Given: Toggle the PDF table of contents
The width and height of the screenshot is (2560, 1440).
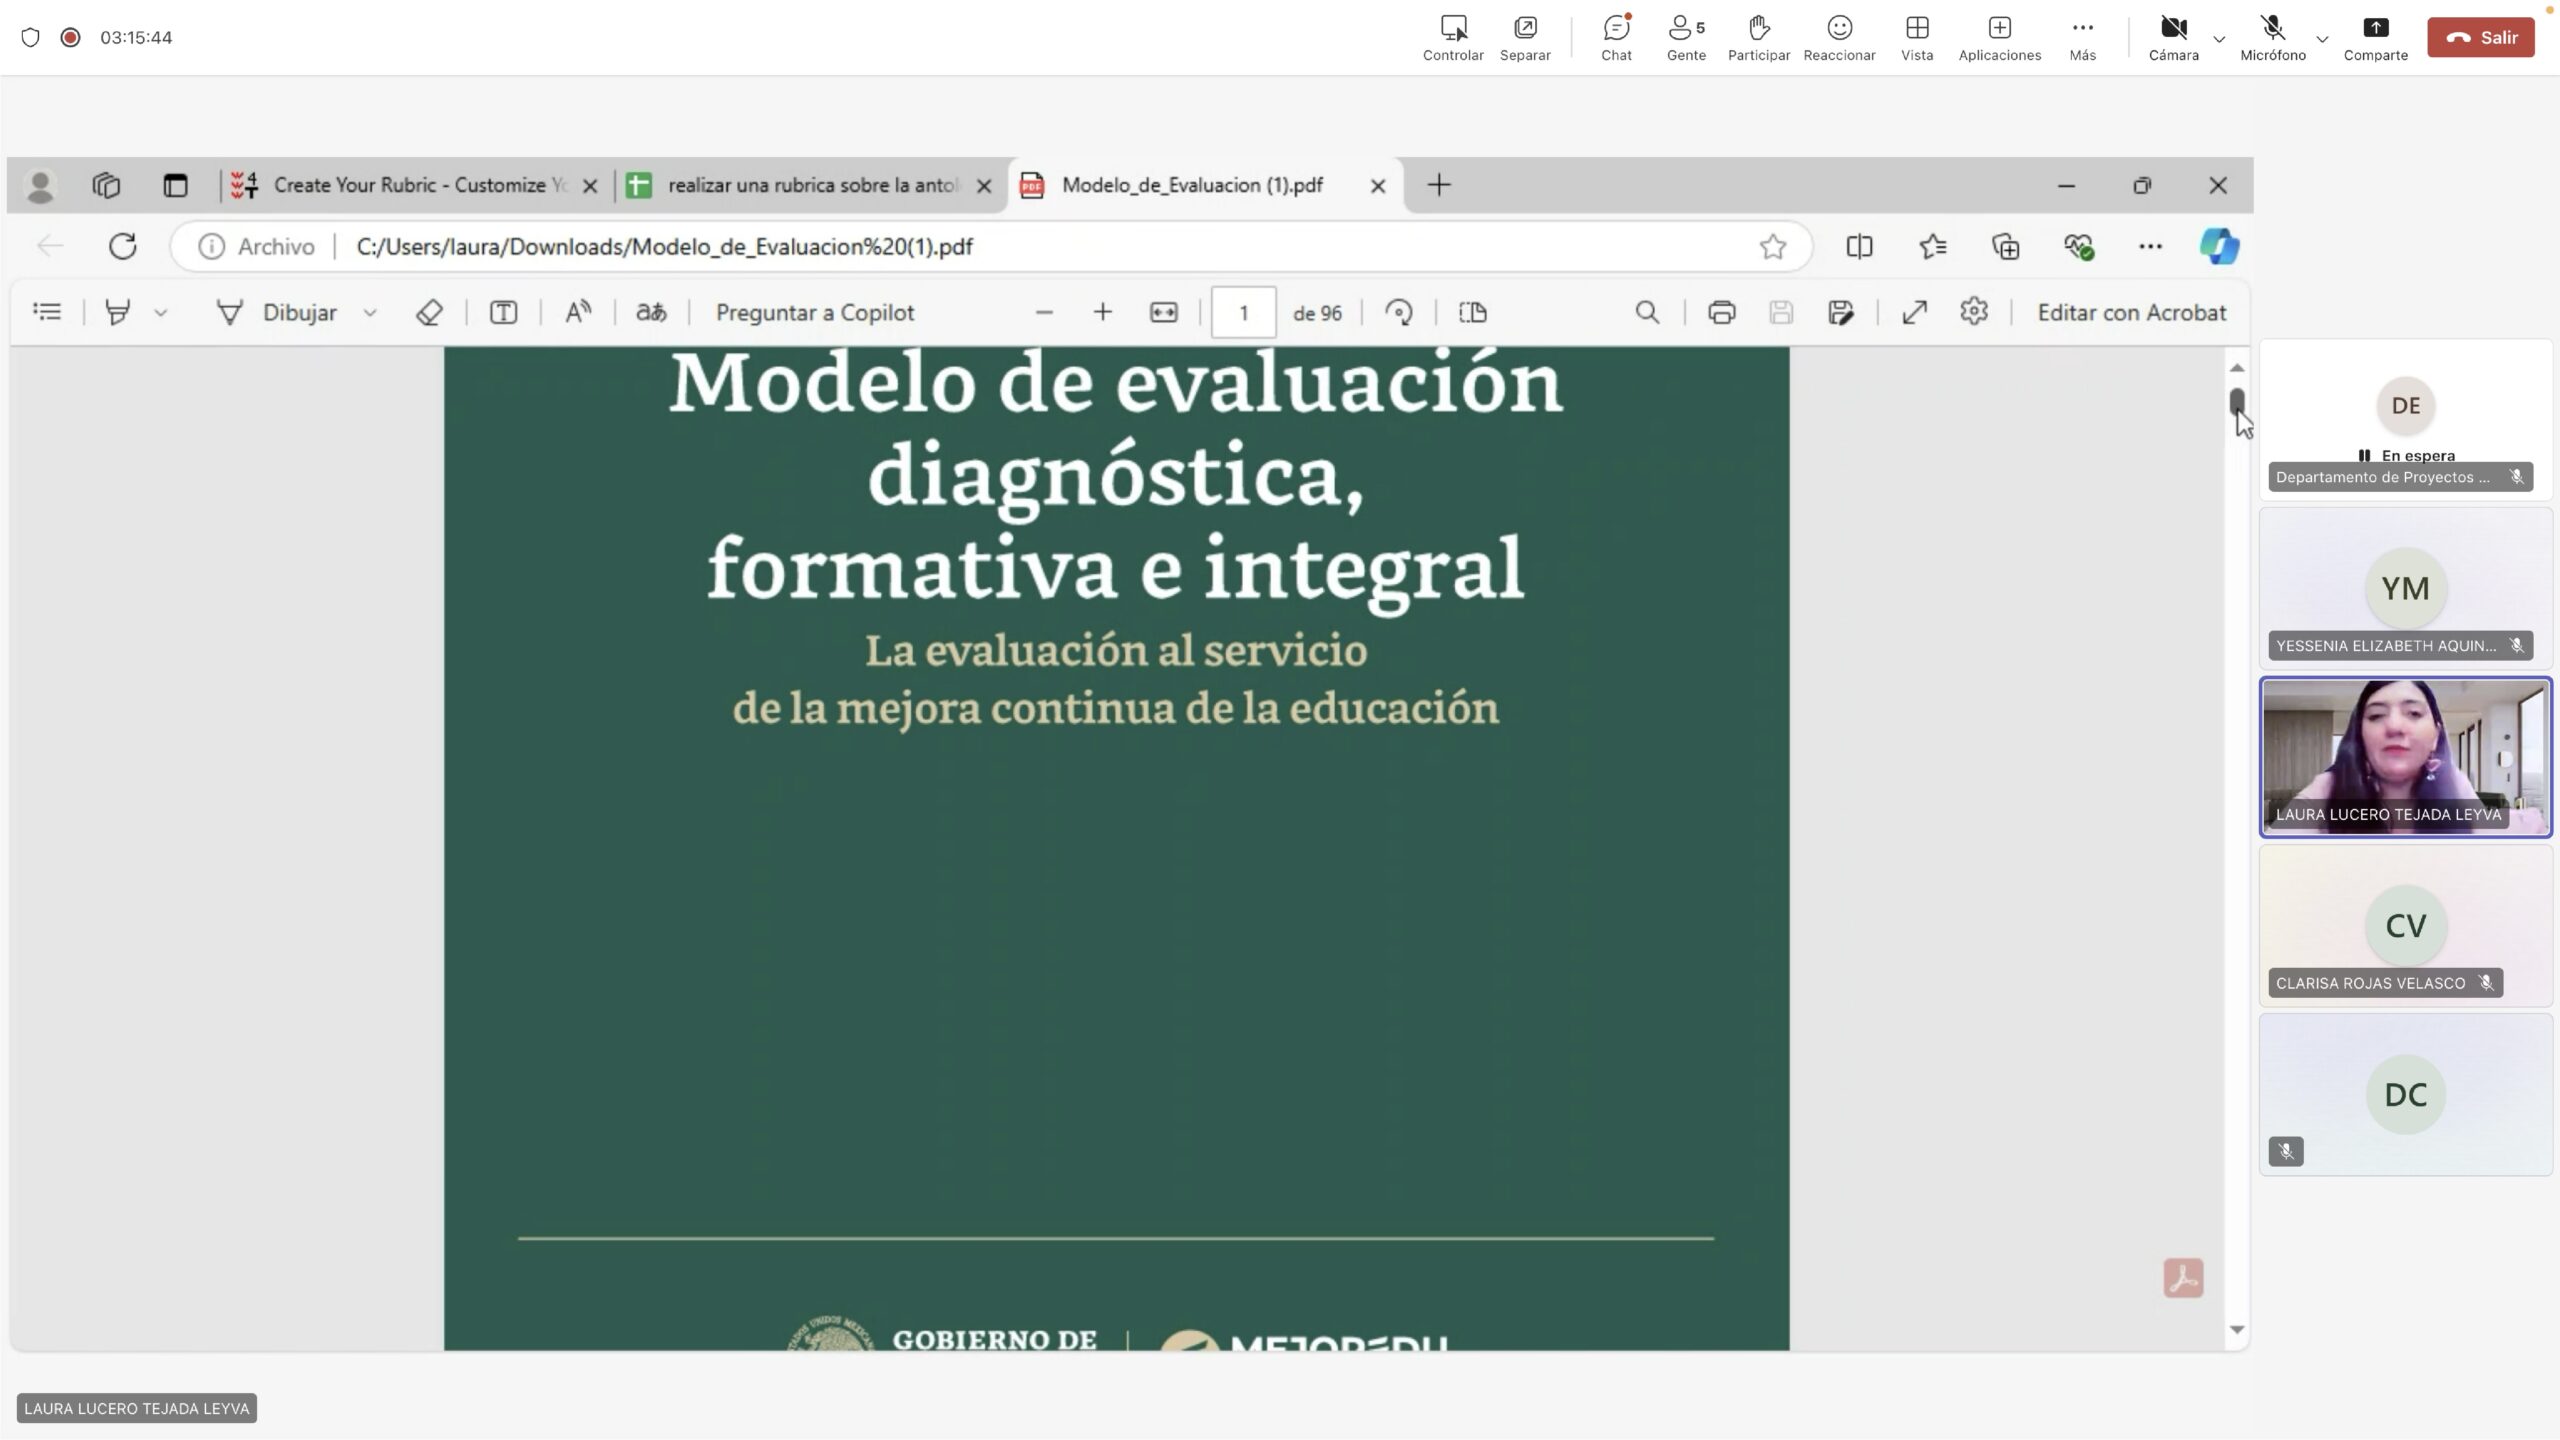Looking at the screenshot, I should [47, 312].
